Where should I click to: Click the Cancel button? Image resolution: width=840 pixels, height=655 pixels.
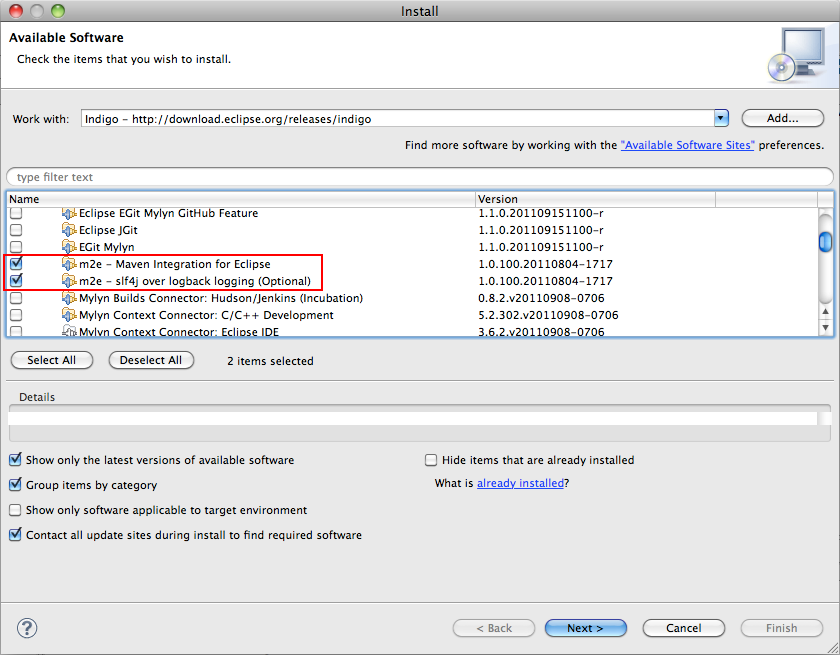684,628
